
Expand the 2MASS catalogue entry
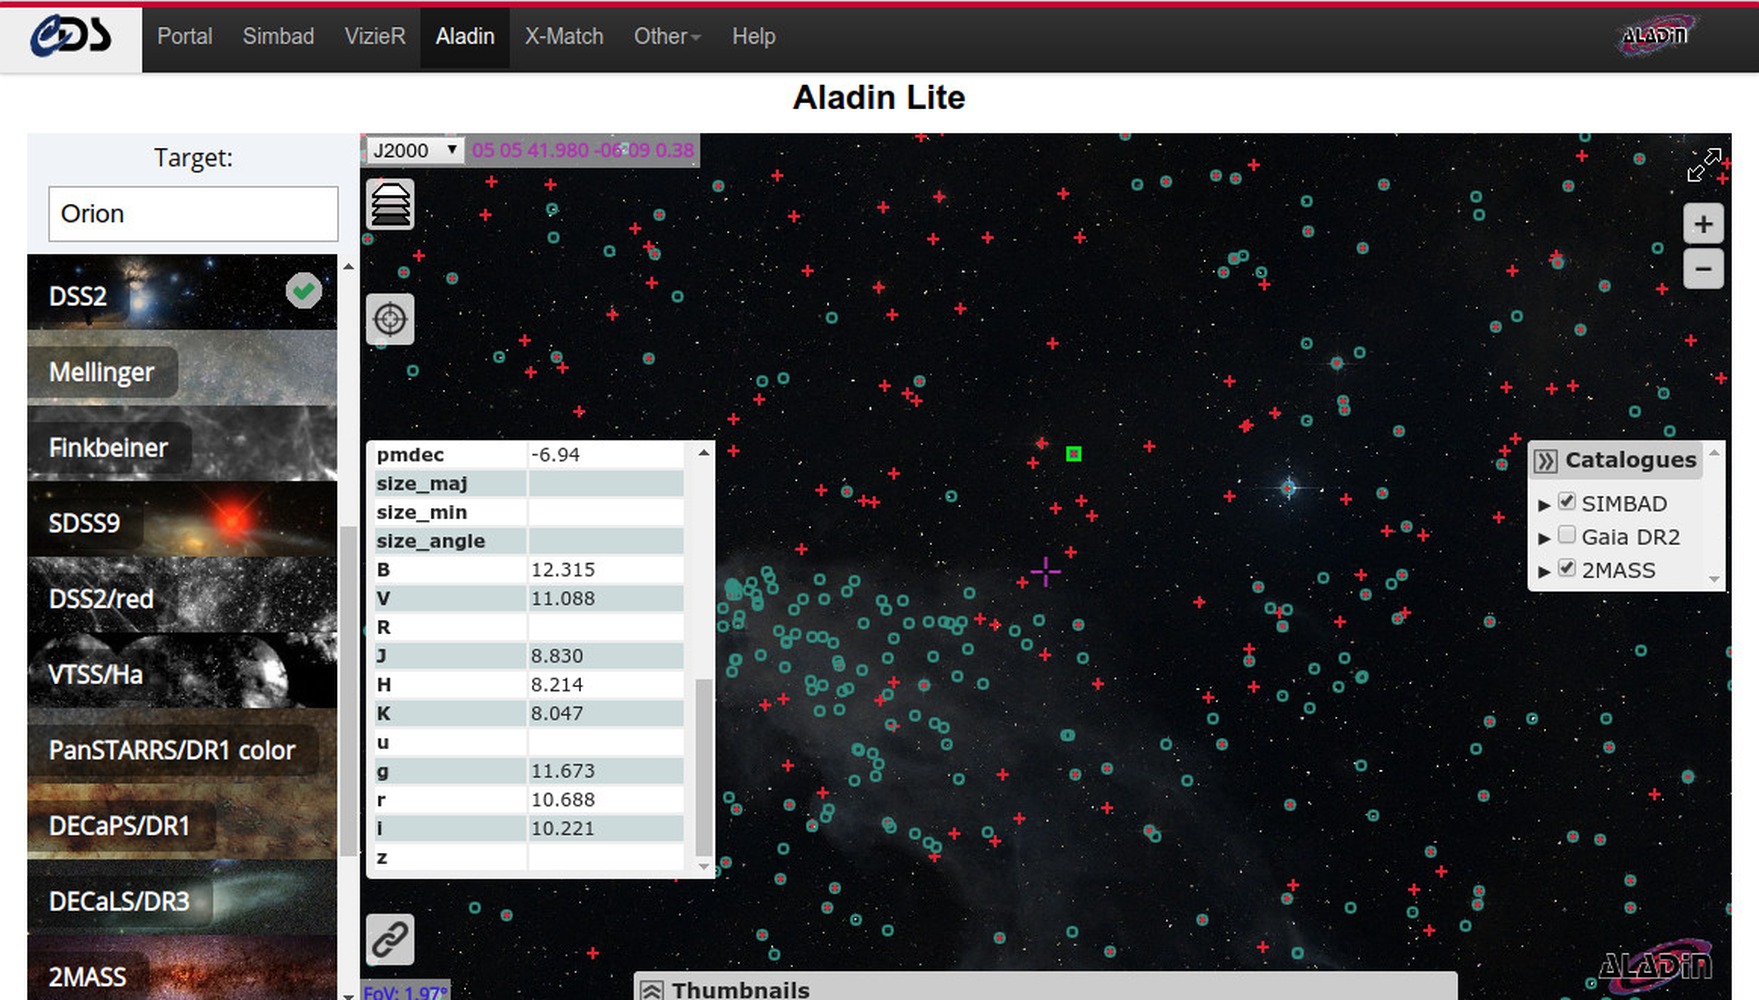point(1544,571)
